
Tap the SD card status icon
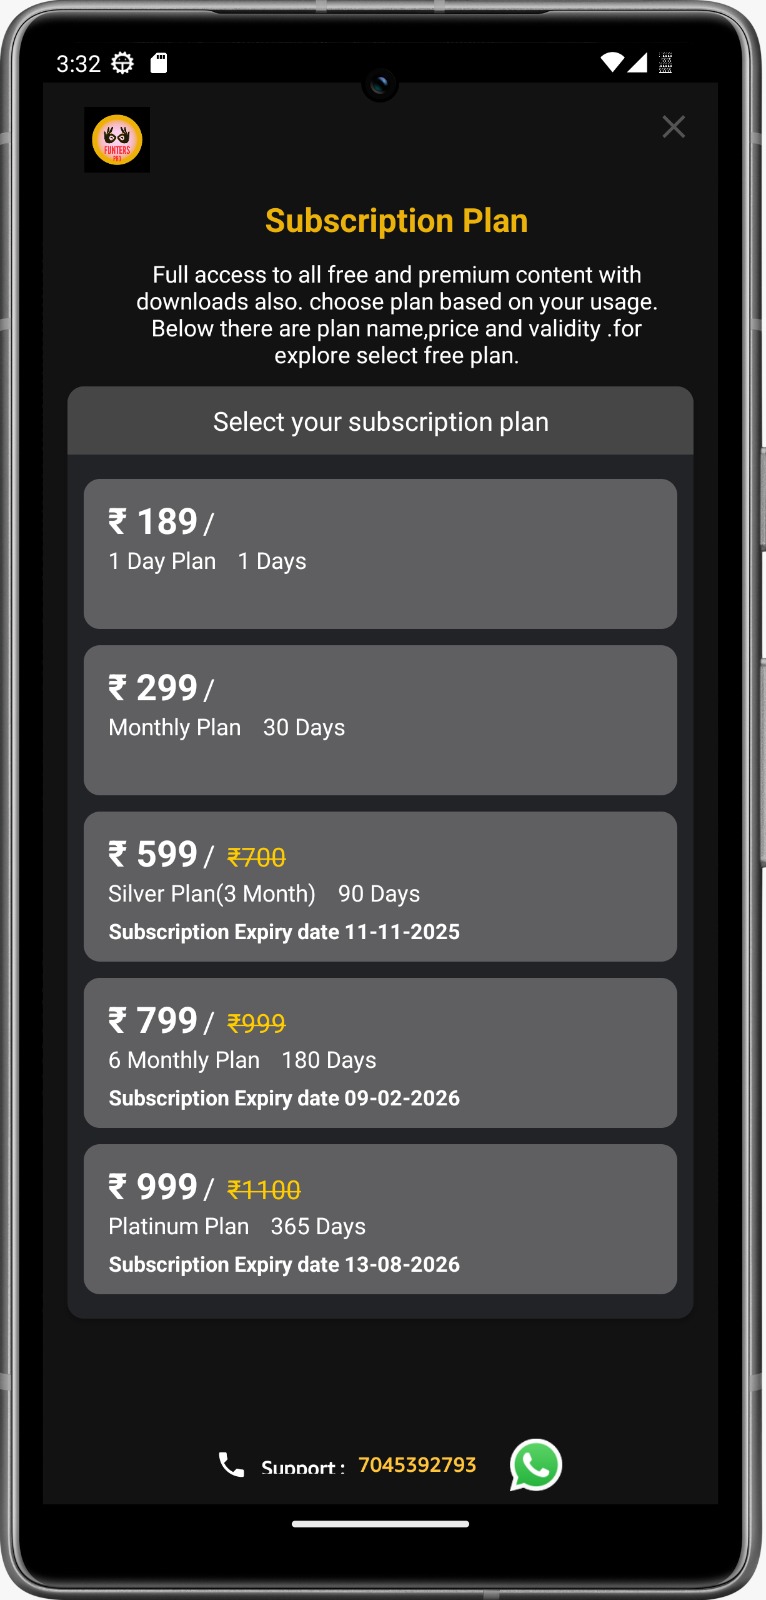point(159,63)
